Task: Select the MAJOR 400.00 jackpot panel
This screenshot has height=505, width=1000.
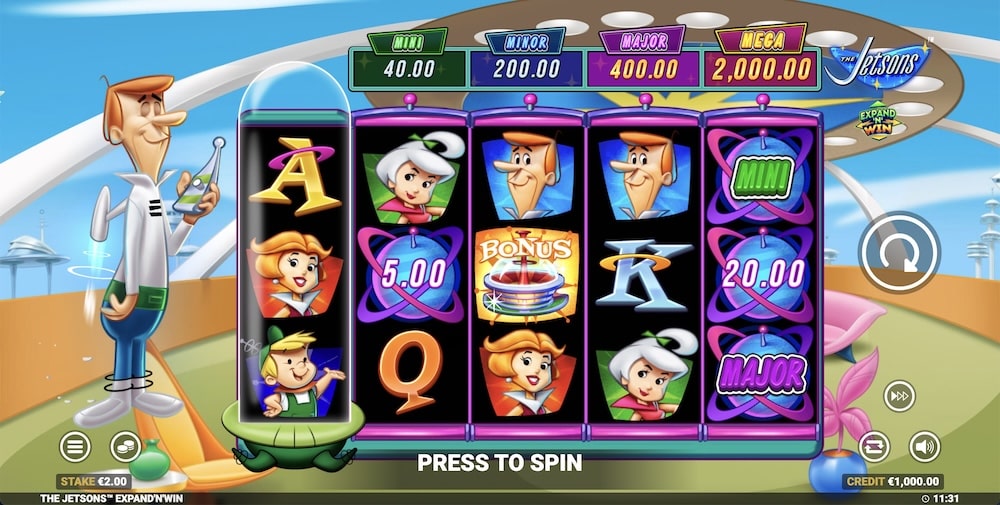Action: pos(643,59)
